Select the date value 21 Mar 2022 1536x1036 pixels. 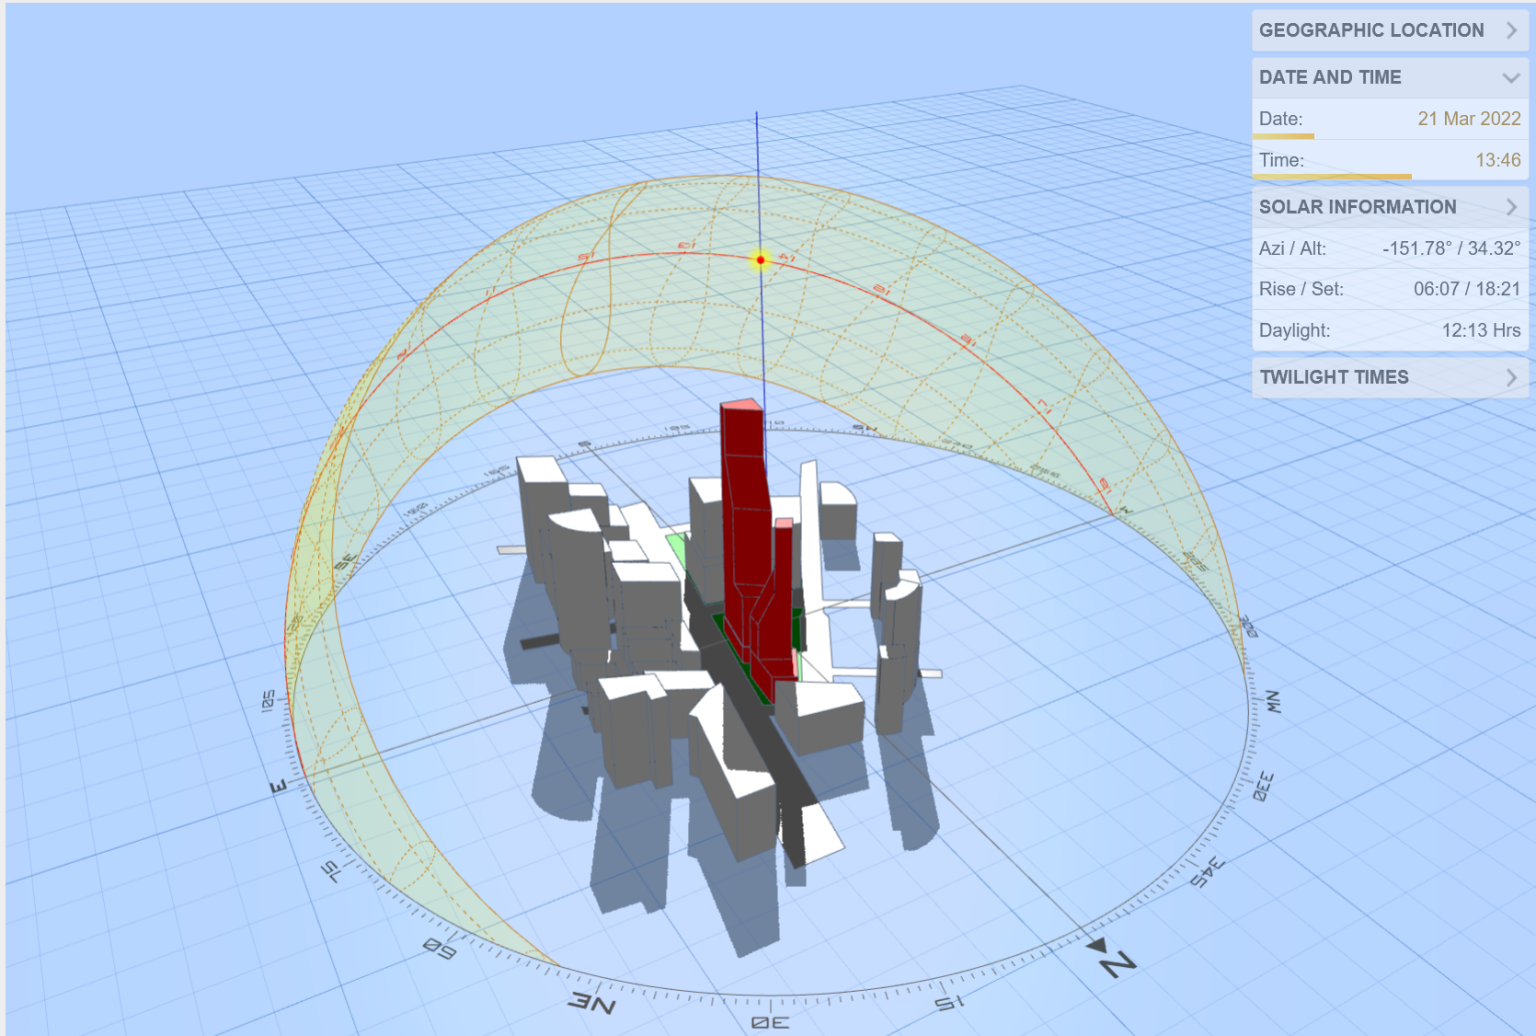pos(1470,118)
